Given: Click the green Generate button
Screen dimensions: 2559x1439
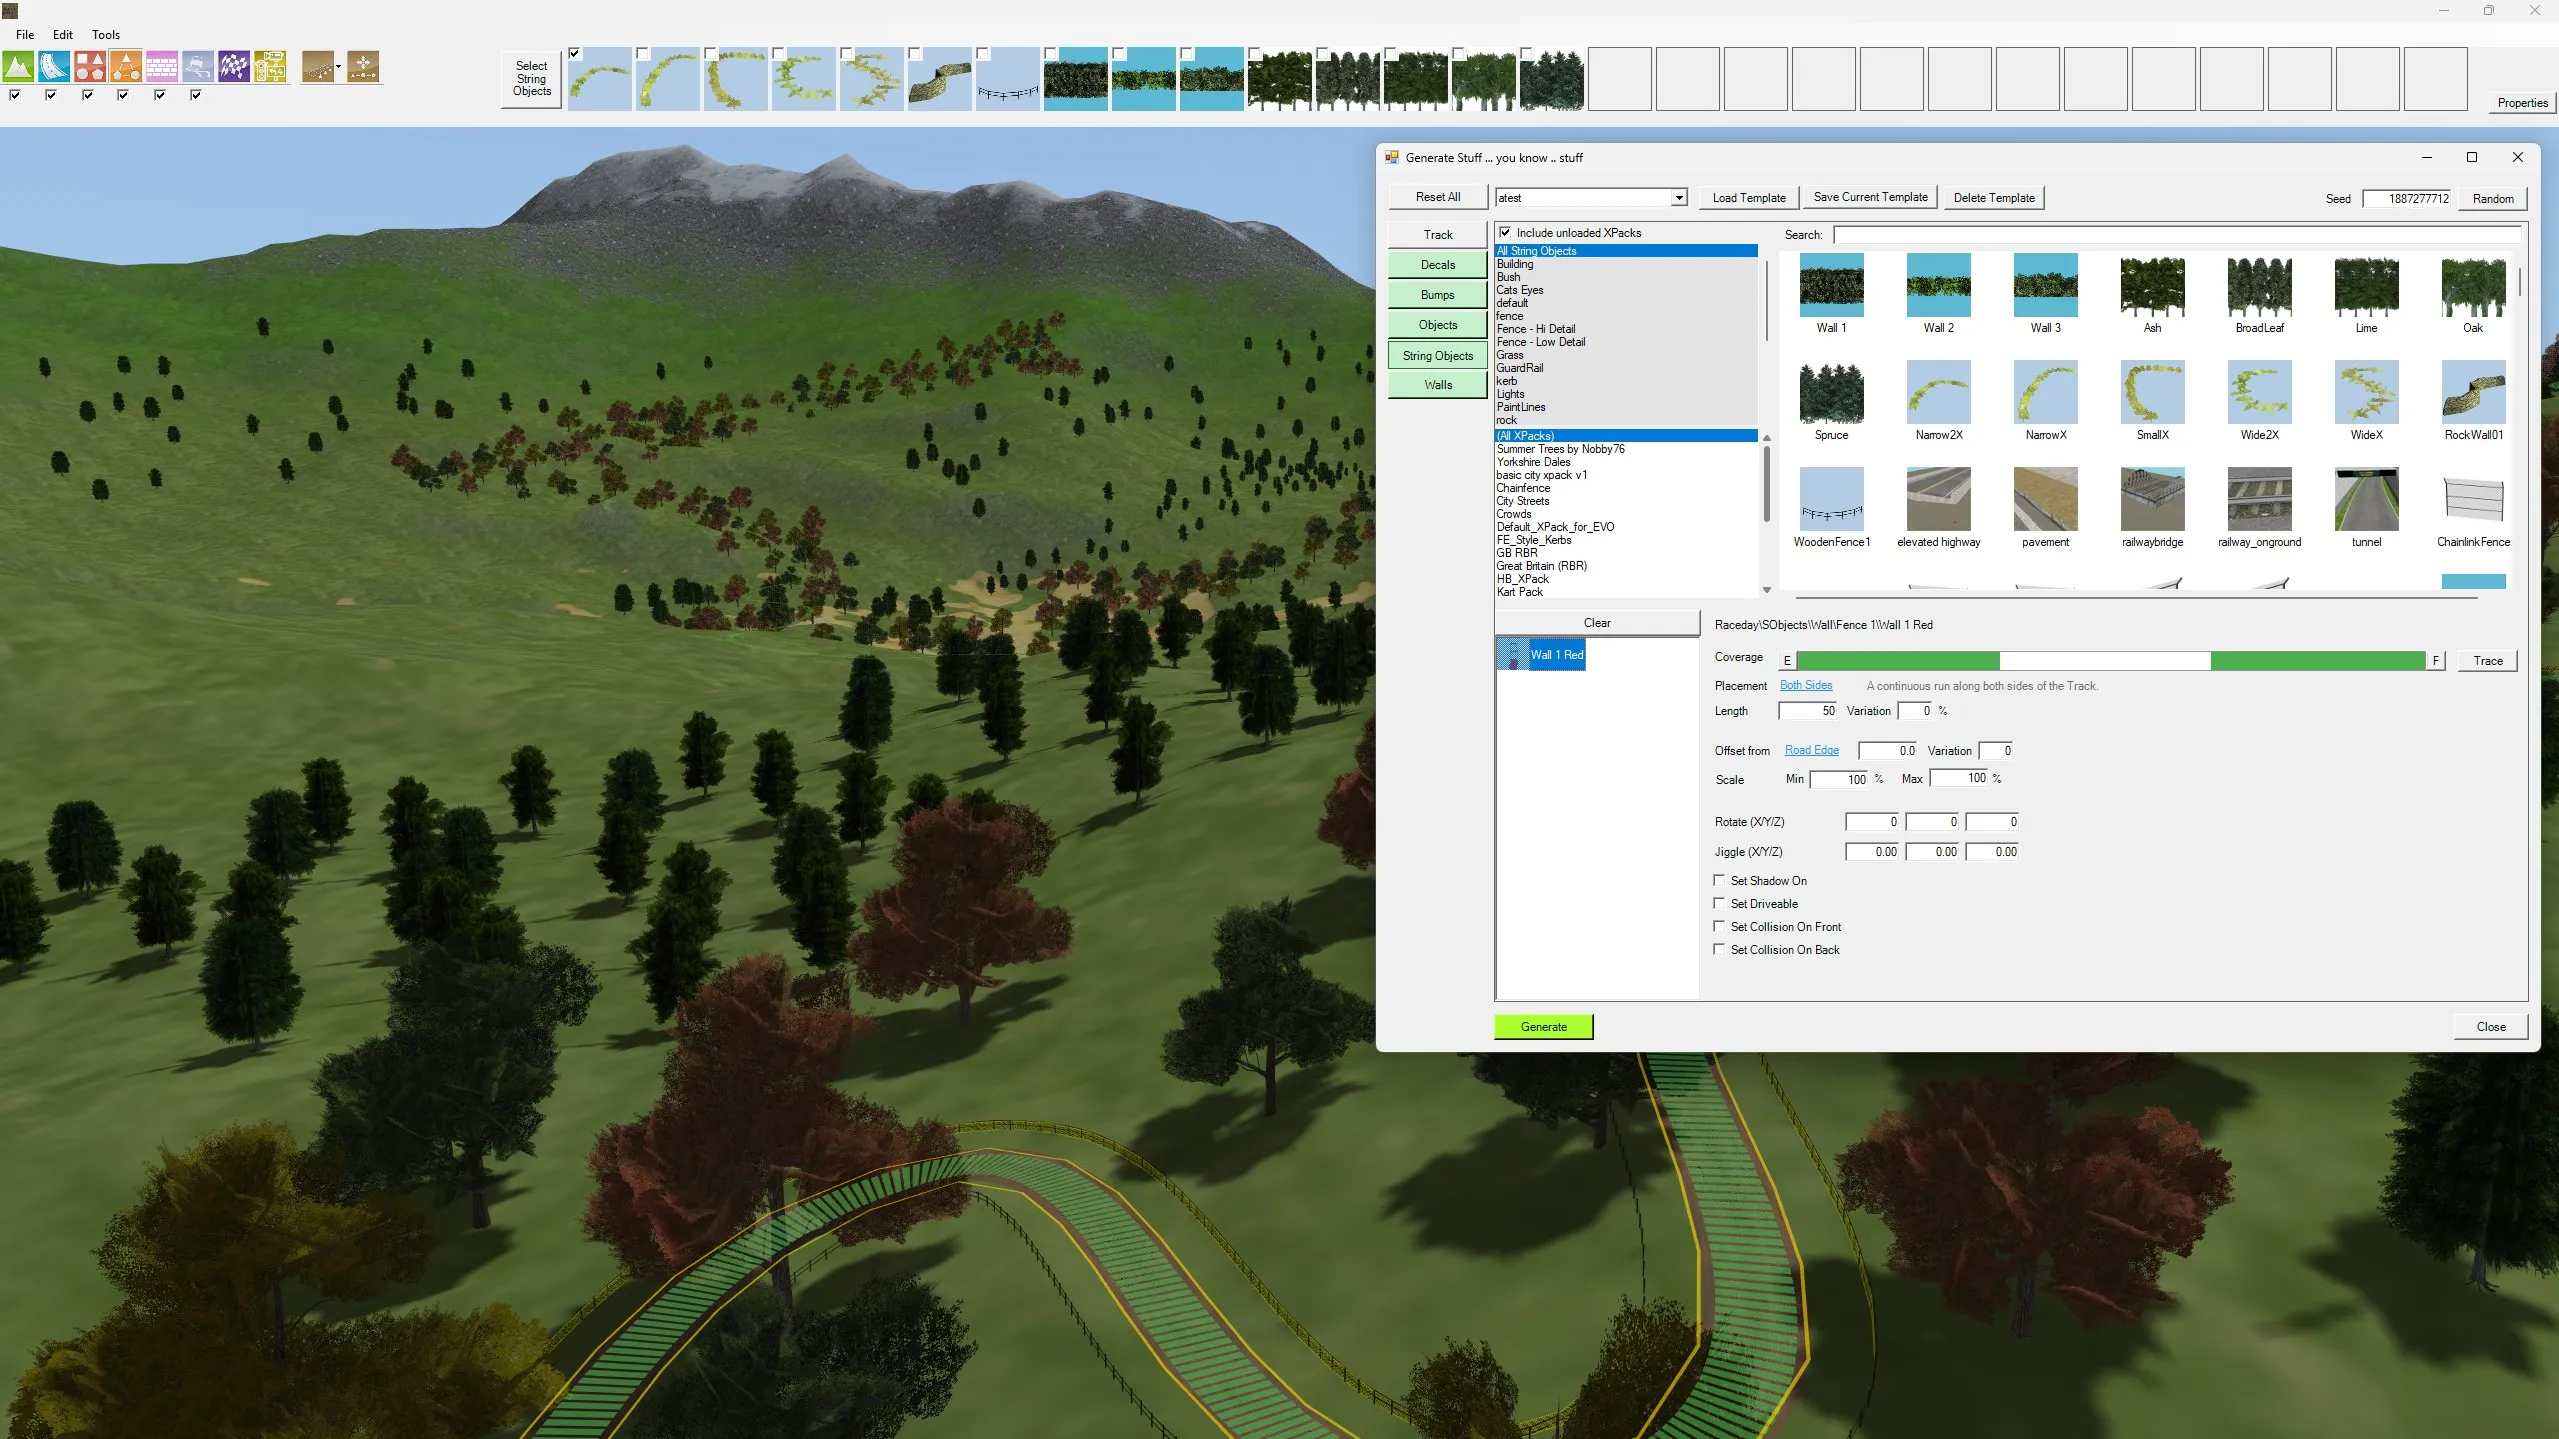Looking at the screenshot, I should 1543,1027.
